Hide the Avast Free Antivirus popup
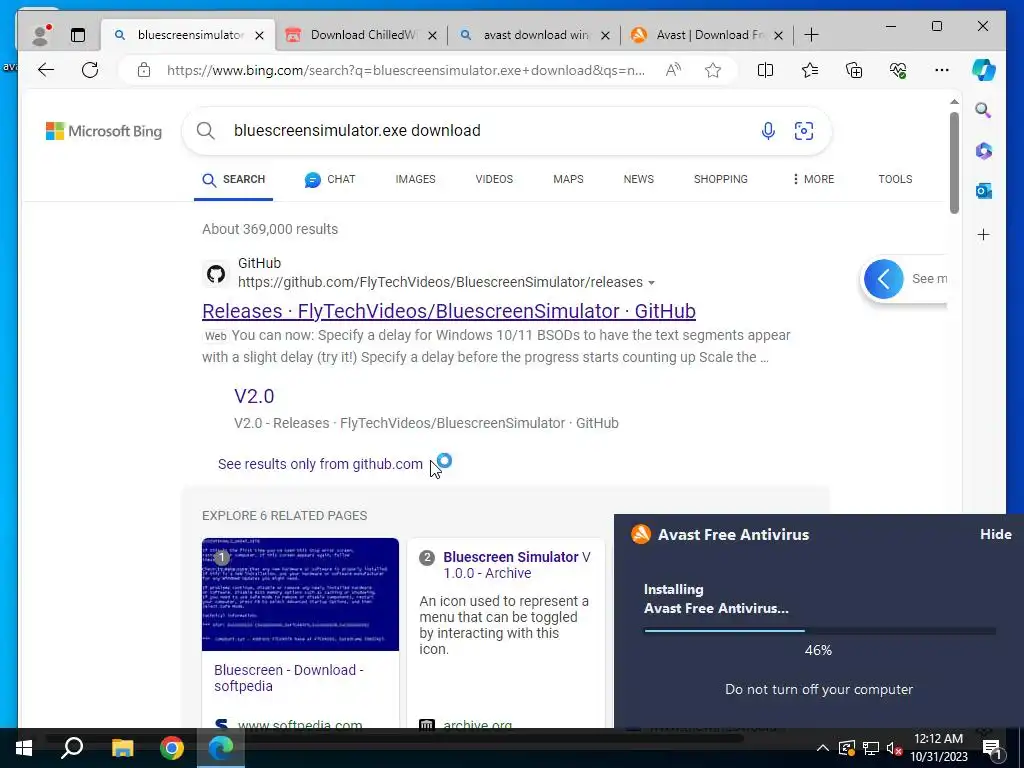Screen dimensions: 1024x768 [x=995, y=534]
